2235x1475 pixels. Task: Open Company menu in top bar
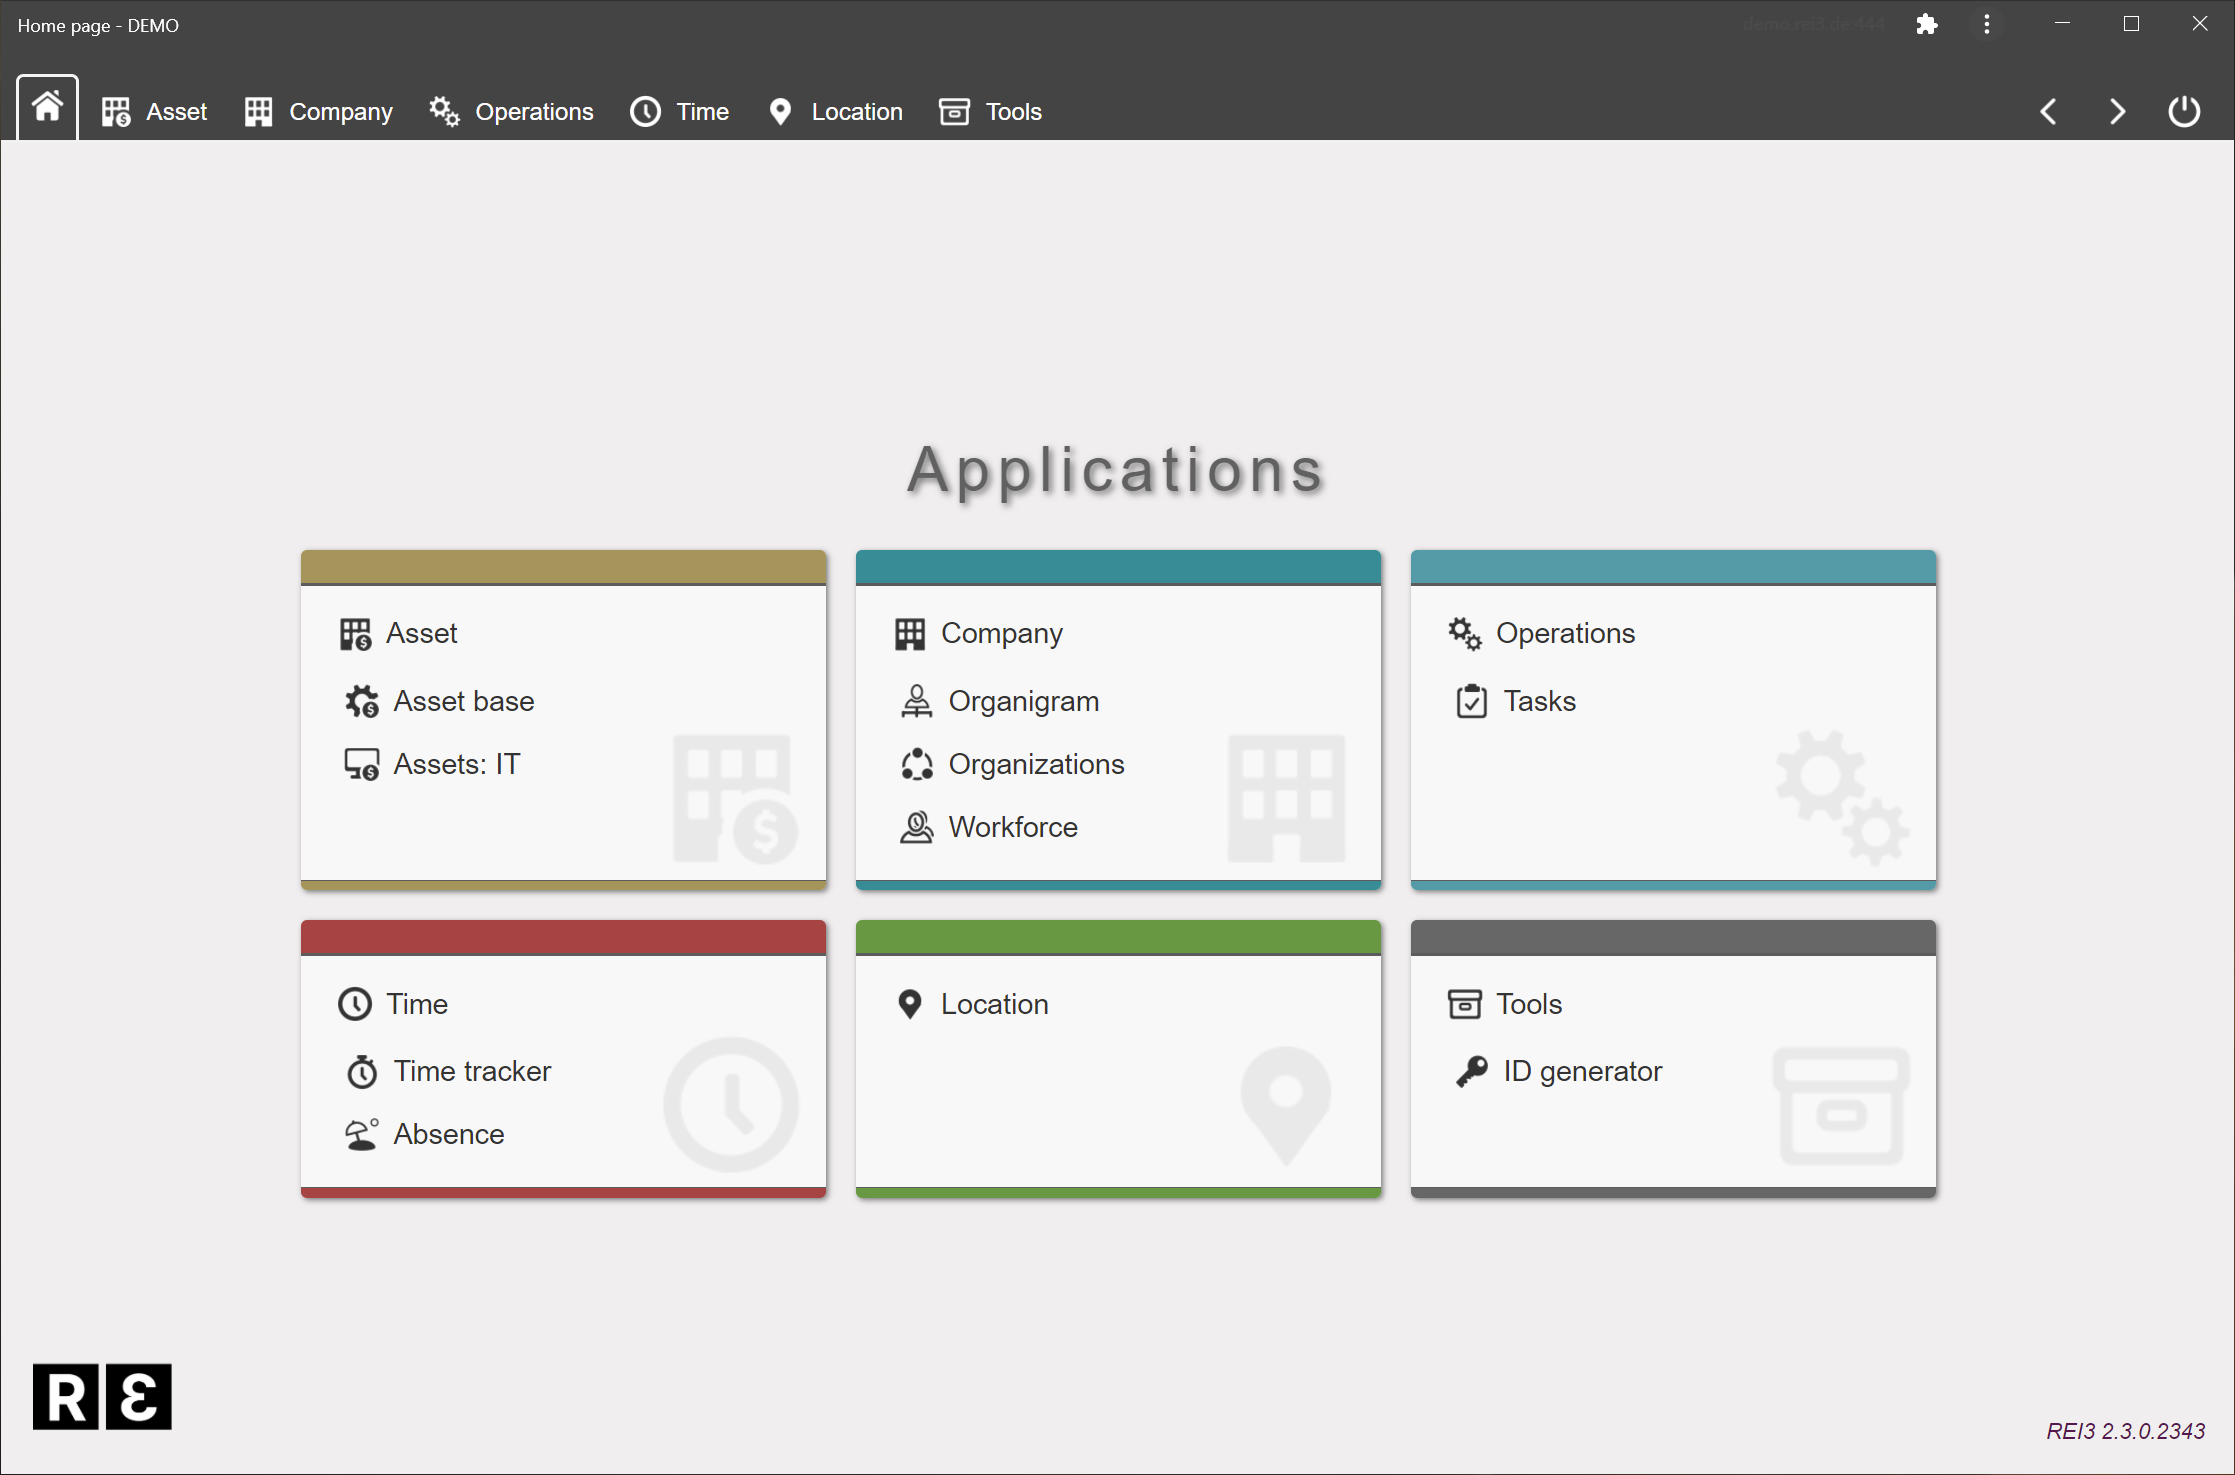[x=319, y=112]
